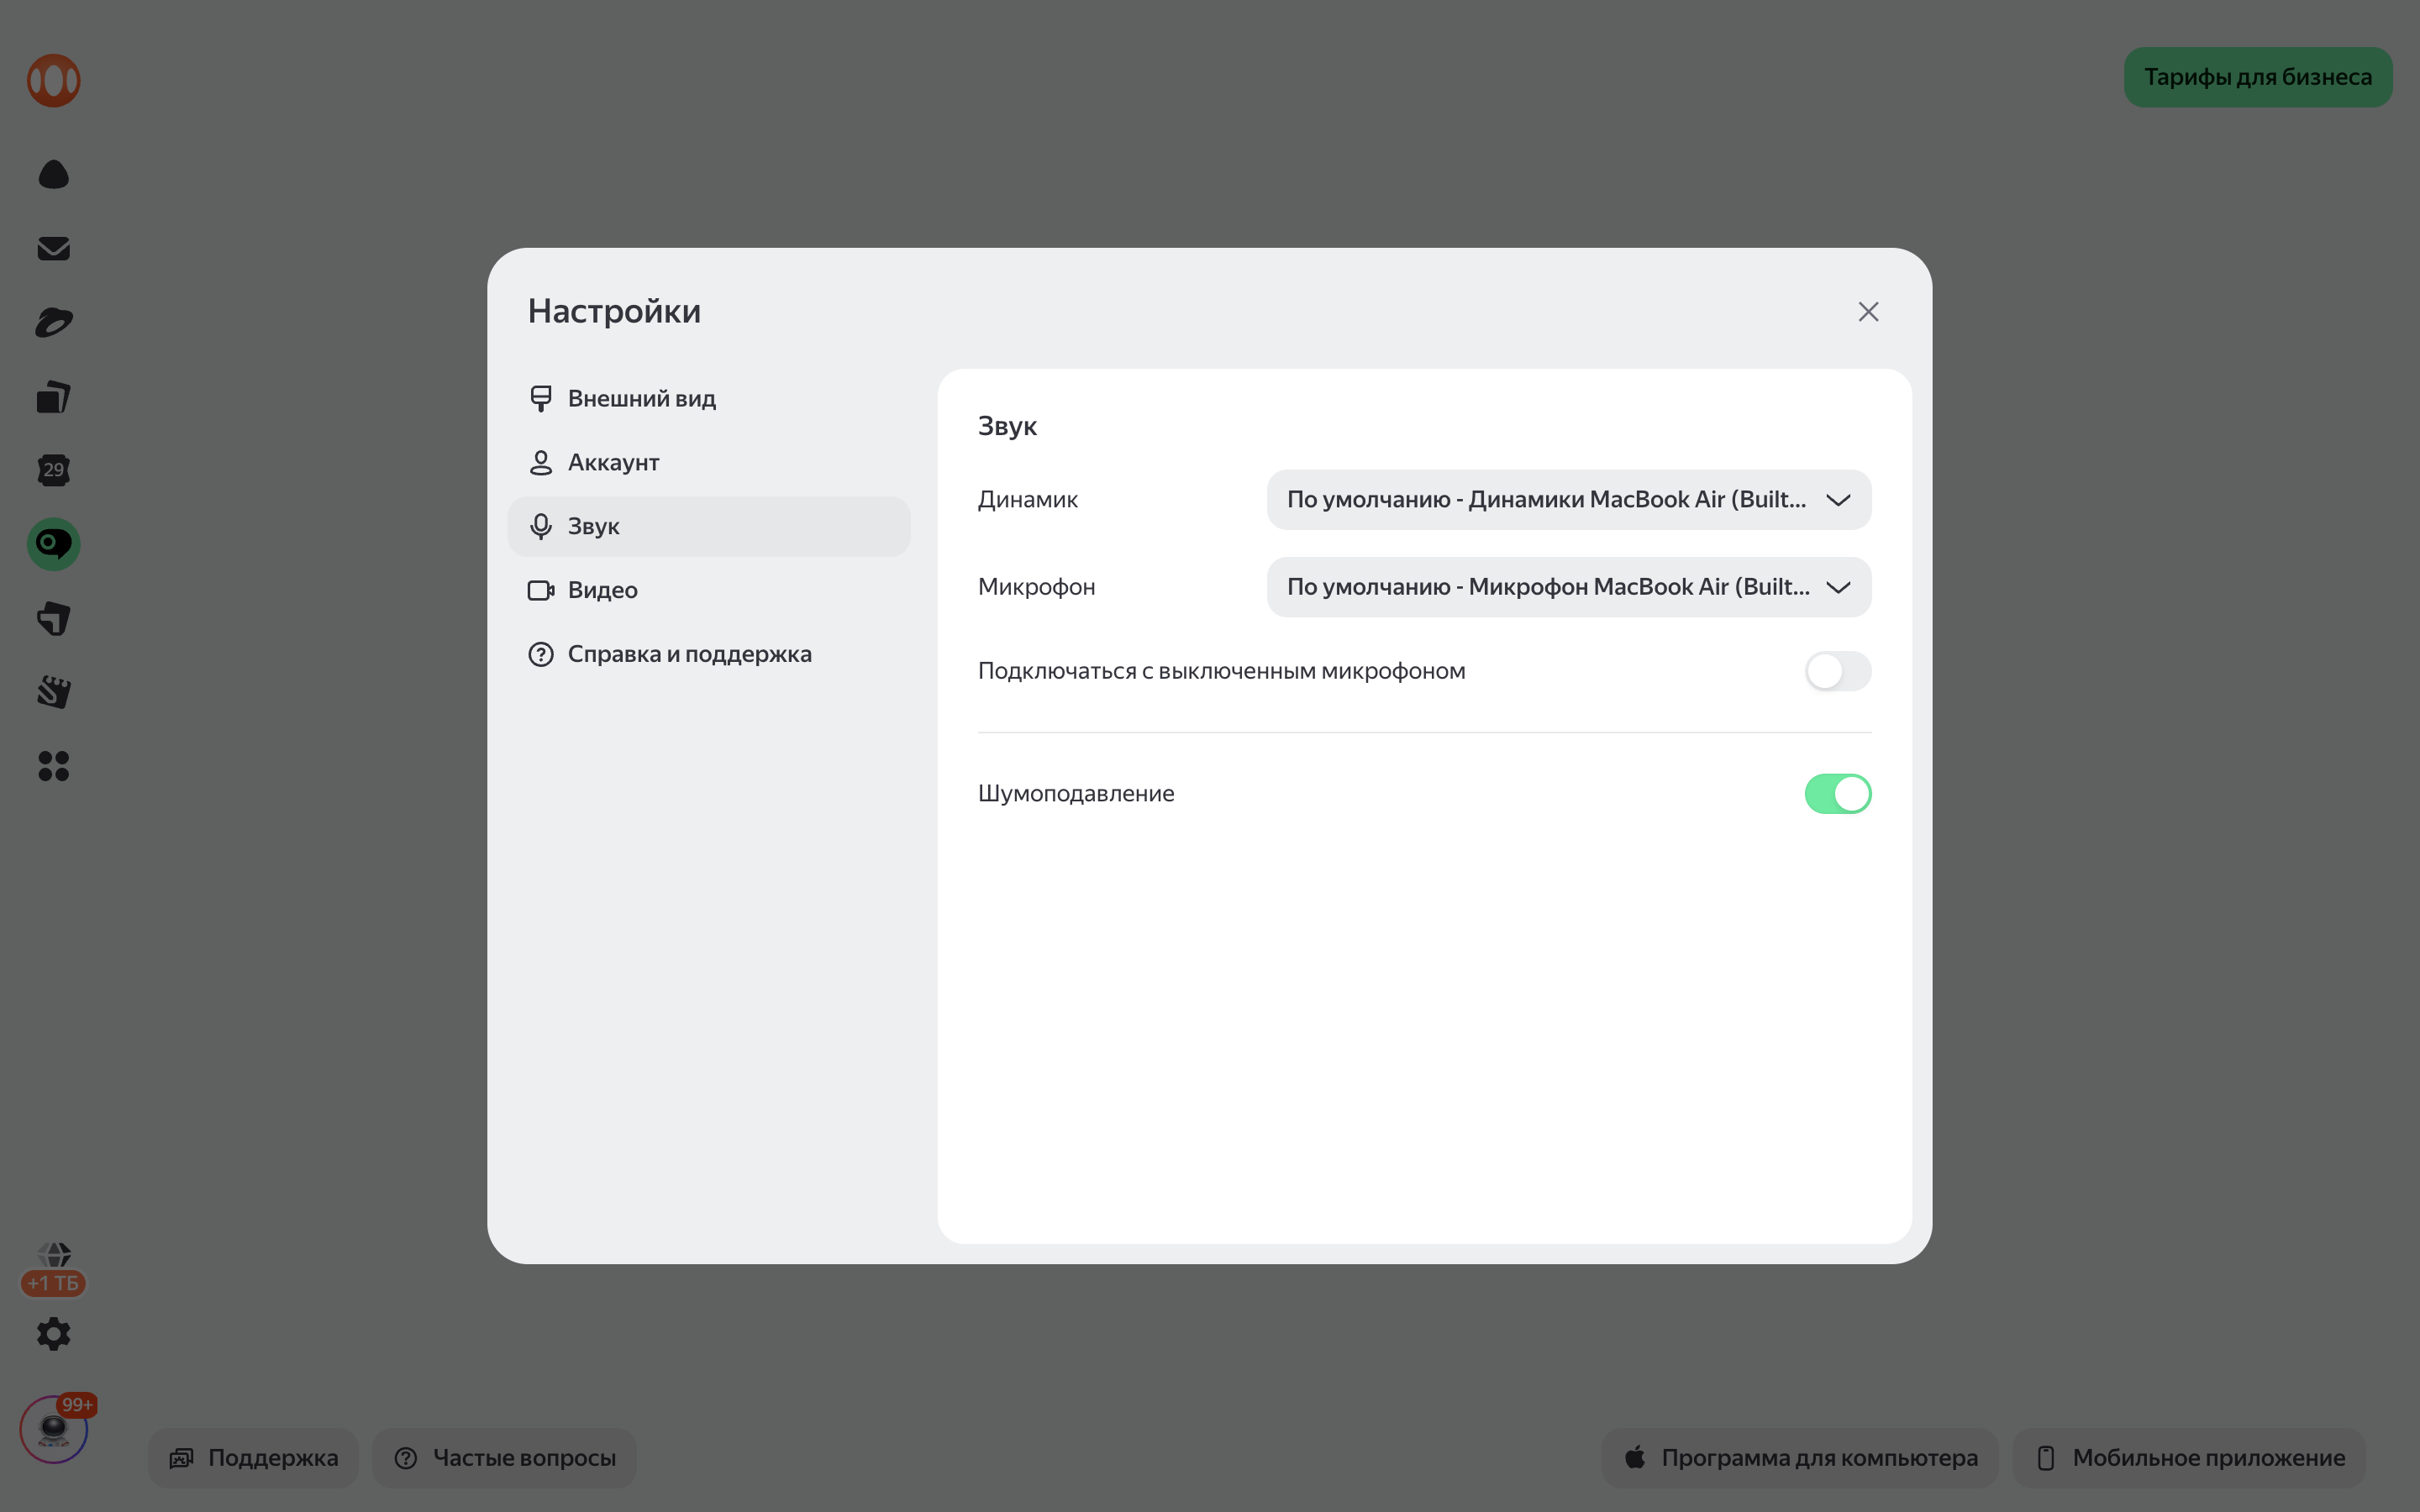
Task: Open Boards hand icon in sidebar
Action: 53,692
